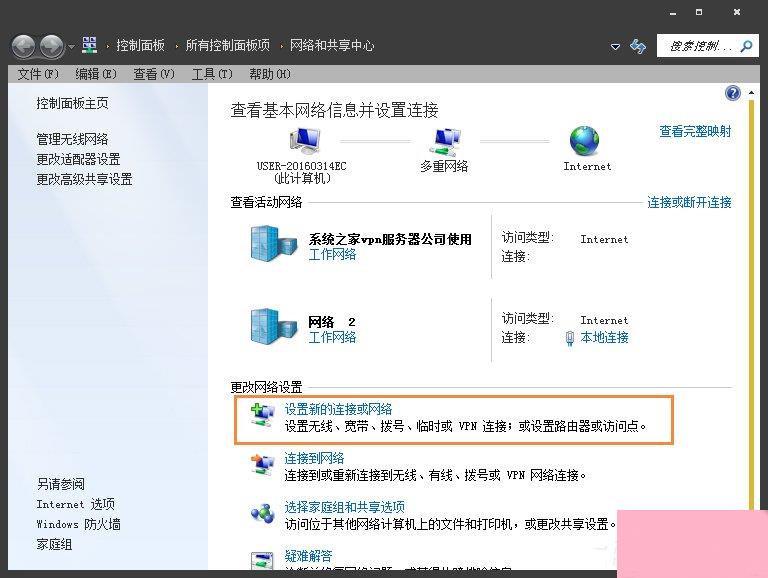
Task: Click the icon beside 疑难解答
Action: (x=262, y=560)
